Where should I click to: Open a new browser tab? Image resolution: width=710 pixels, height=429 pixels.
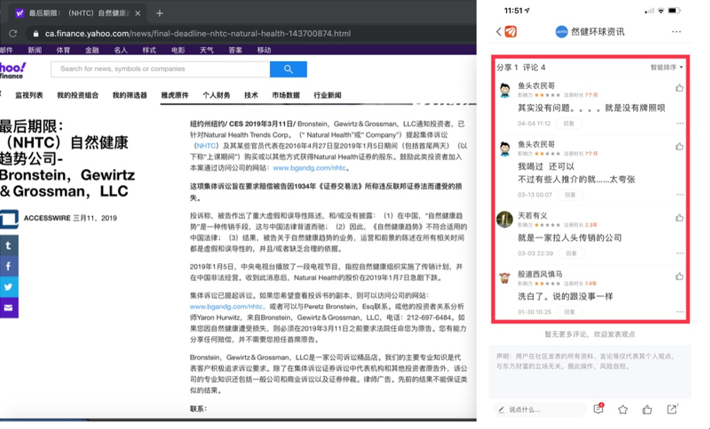(x=159, y=13)
